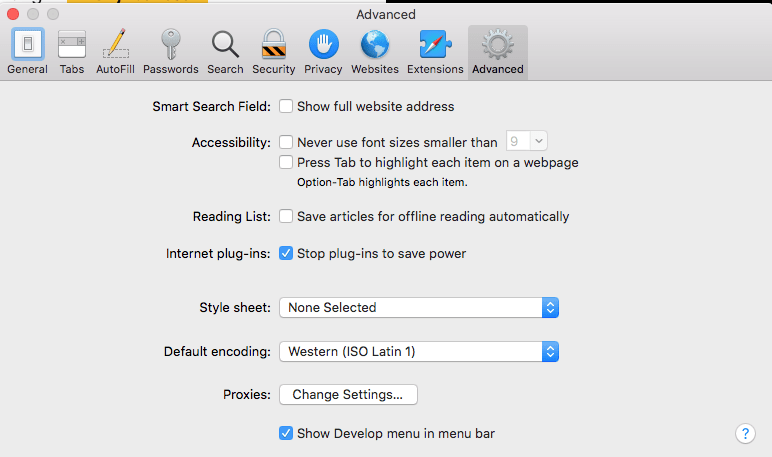772x457 pixels.
Task: Open the Passwords key icon pane
Action: (171, 52)
